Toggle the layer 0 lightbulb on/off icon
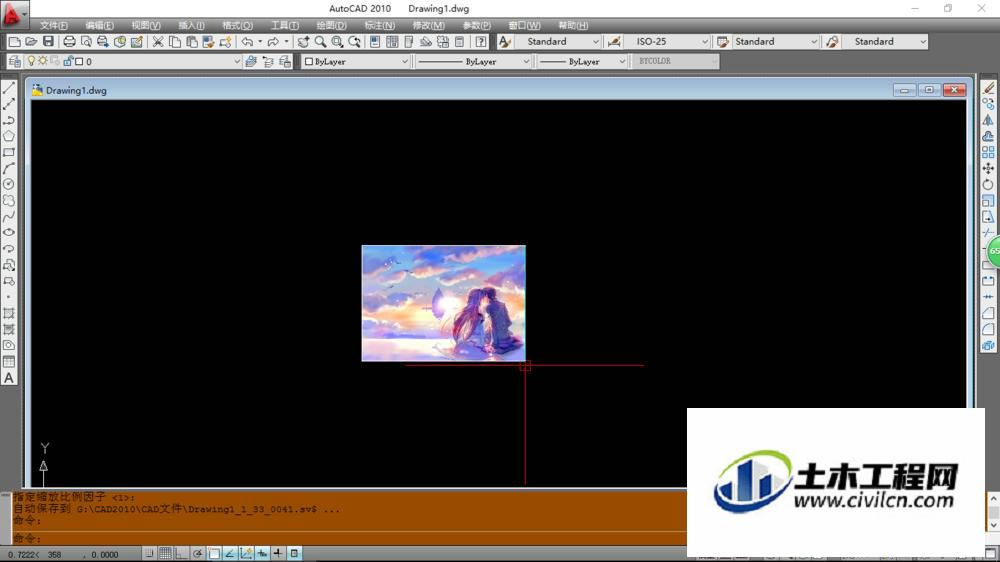Screen dimensions: 1000x562 (x=31, y=61)
